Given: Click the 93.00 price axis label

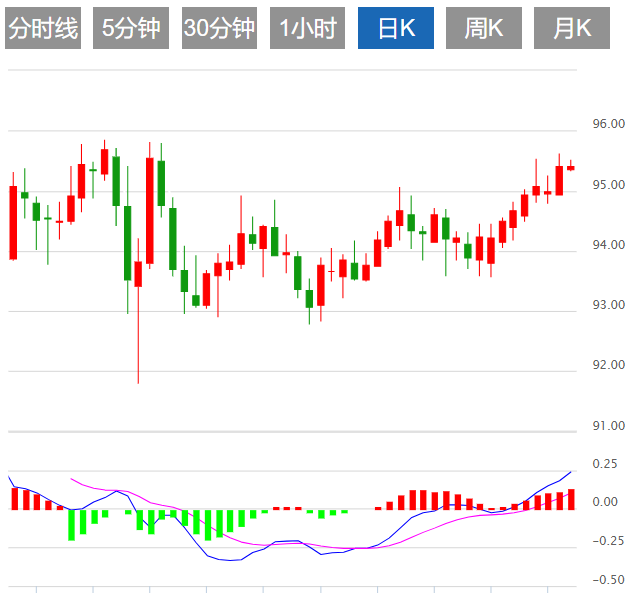Looking at the screenshot, I should pyautogui.click(x=609, y=305).
